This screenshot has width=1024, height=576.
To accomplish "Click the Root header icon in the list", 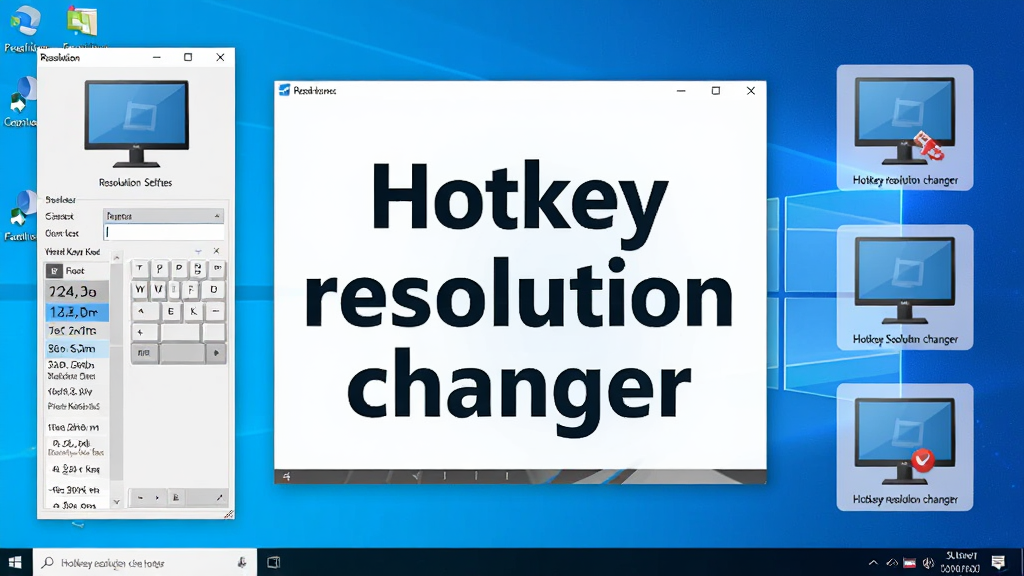I will coord(54,270).
